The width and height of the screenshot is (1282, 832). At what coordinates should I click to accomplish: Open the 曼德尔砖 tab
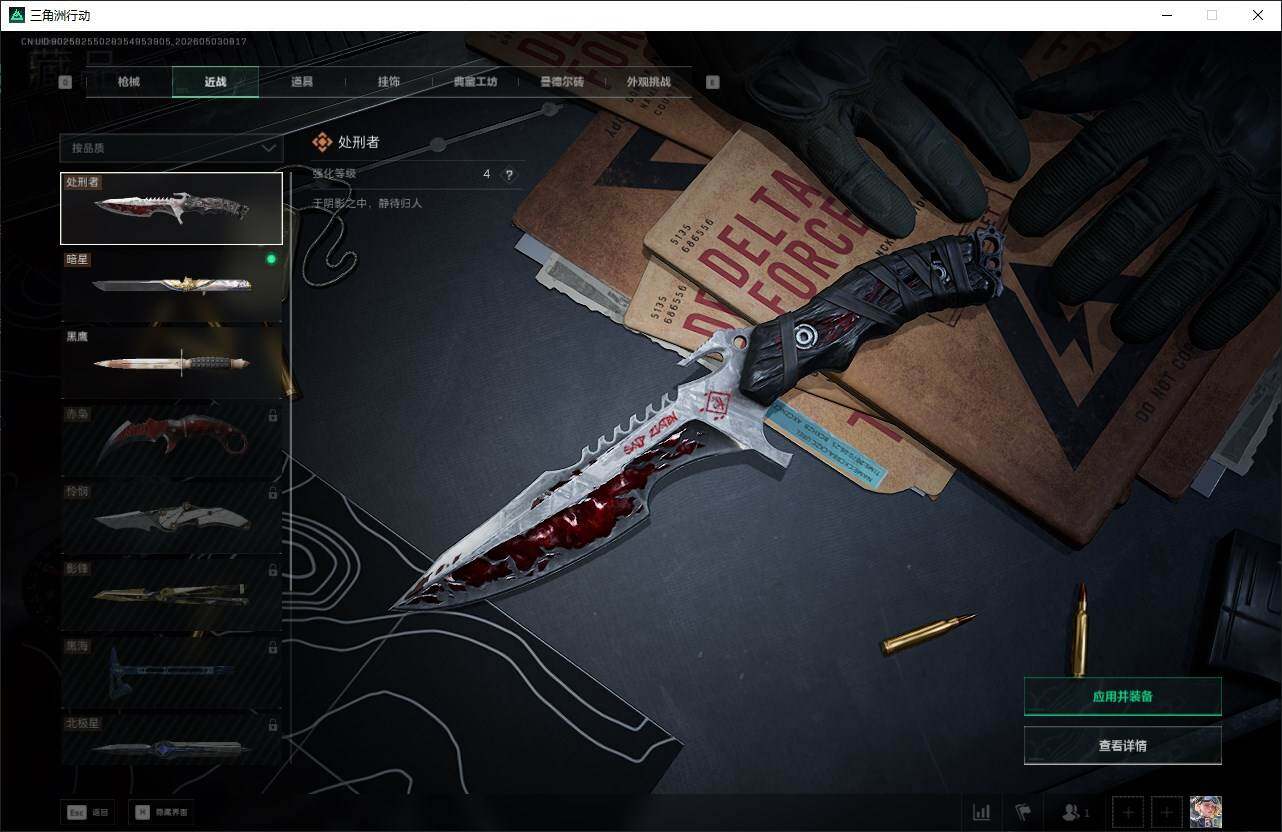pos(562,82)
